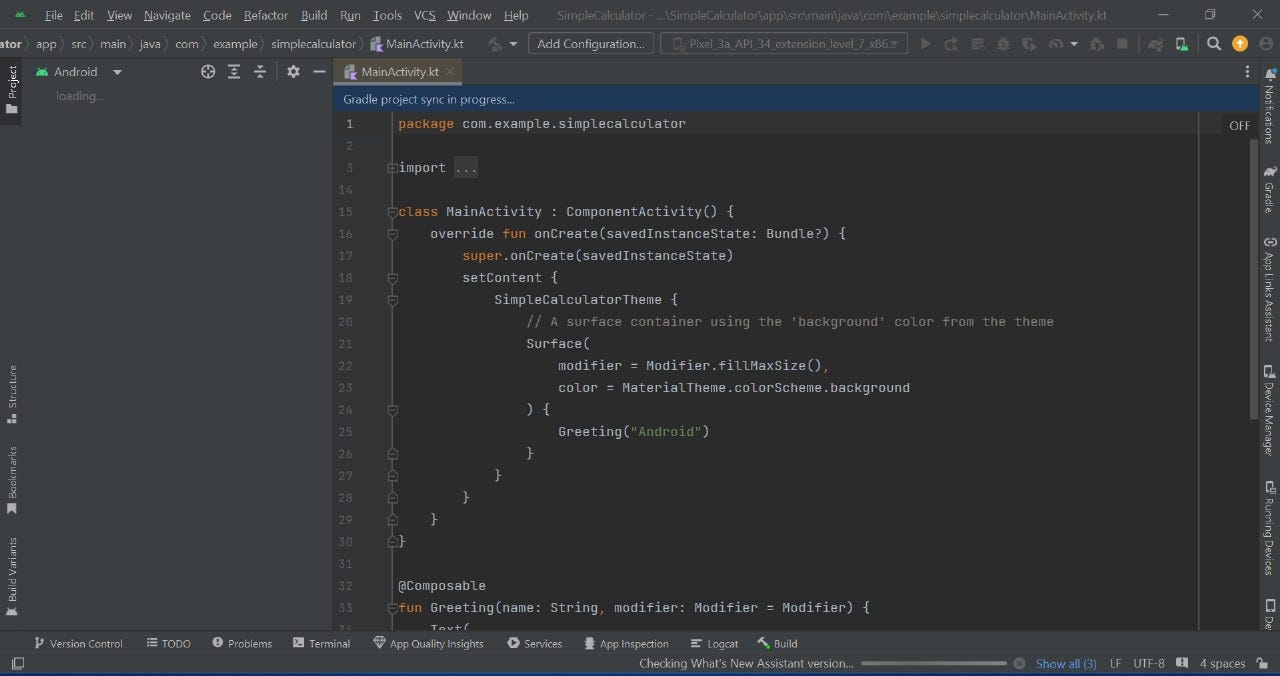The width and height of the screenshot is (1280, 676).
Task: Click the UTF-8 encoding in status bar
Action: pos(1149,663)
